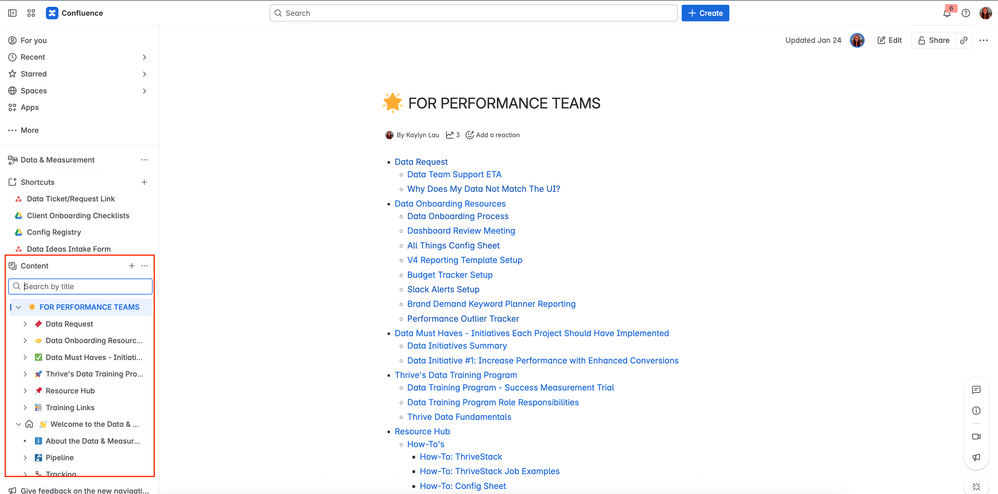The width and height of the screenshot is (998, 494).
Task: Open Data Ticket/Request Link shortcut
Action: pos(71,199)
